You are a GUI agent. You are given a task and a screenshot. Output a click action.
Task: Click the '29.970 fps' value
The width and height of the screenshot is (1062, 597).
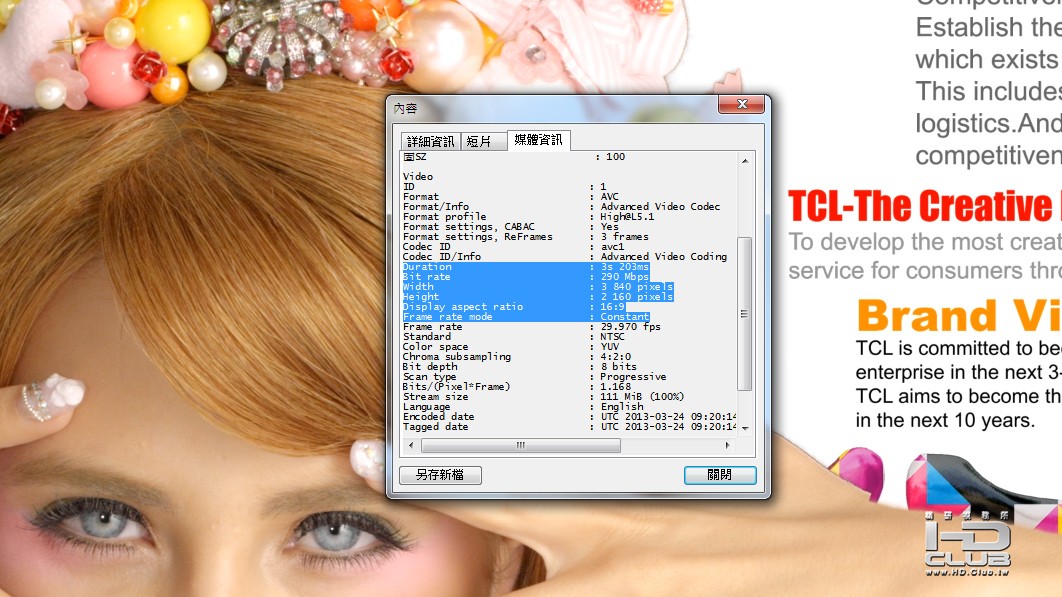click(x=631, y=327)
